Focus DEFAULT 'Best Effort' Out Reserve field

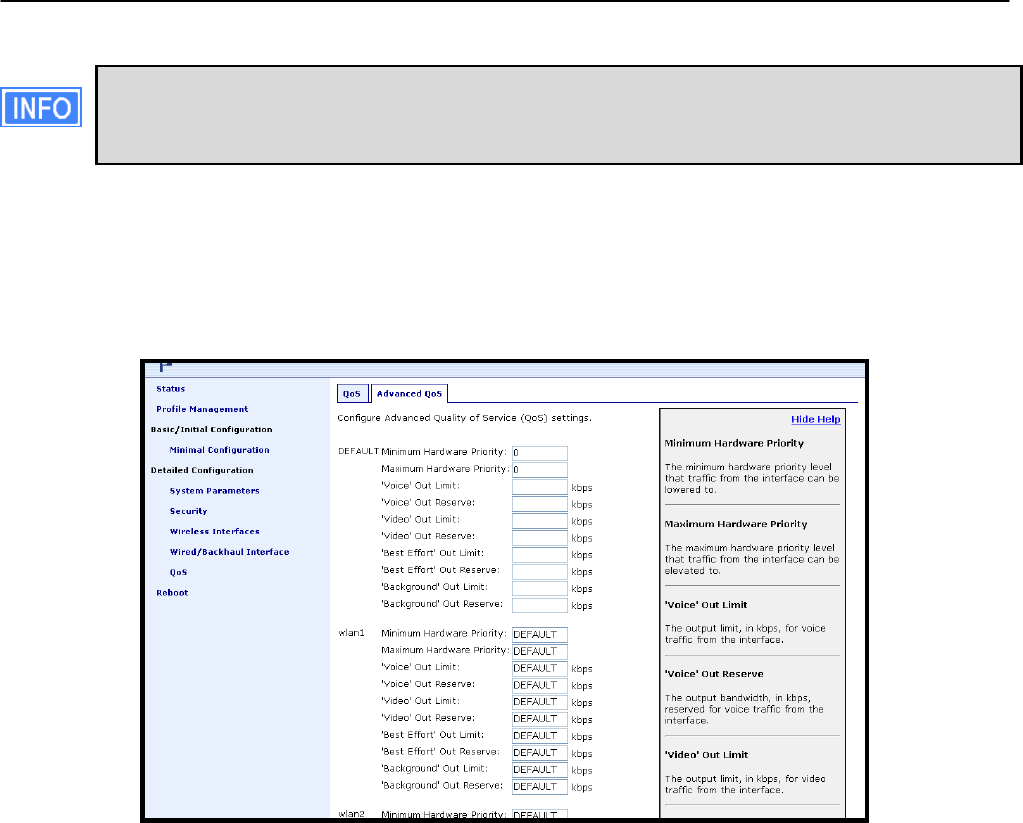tap(540, 572)
